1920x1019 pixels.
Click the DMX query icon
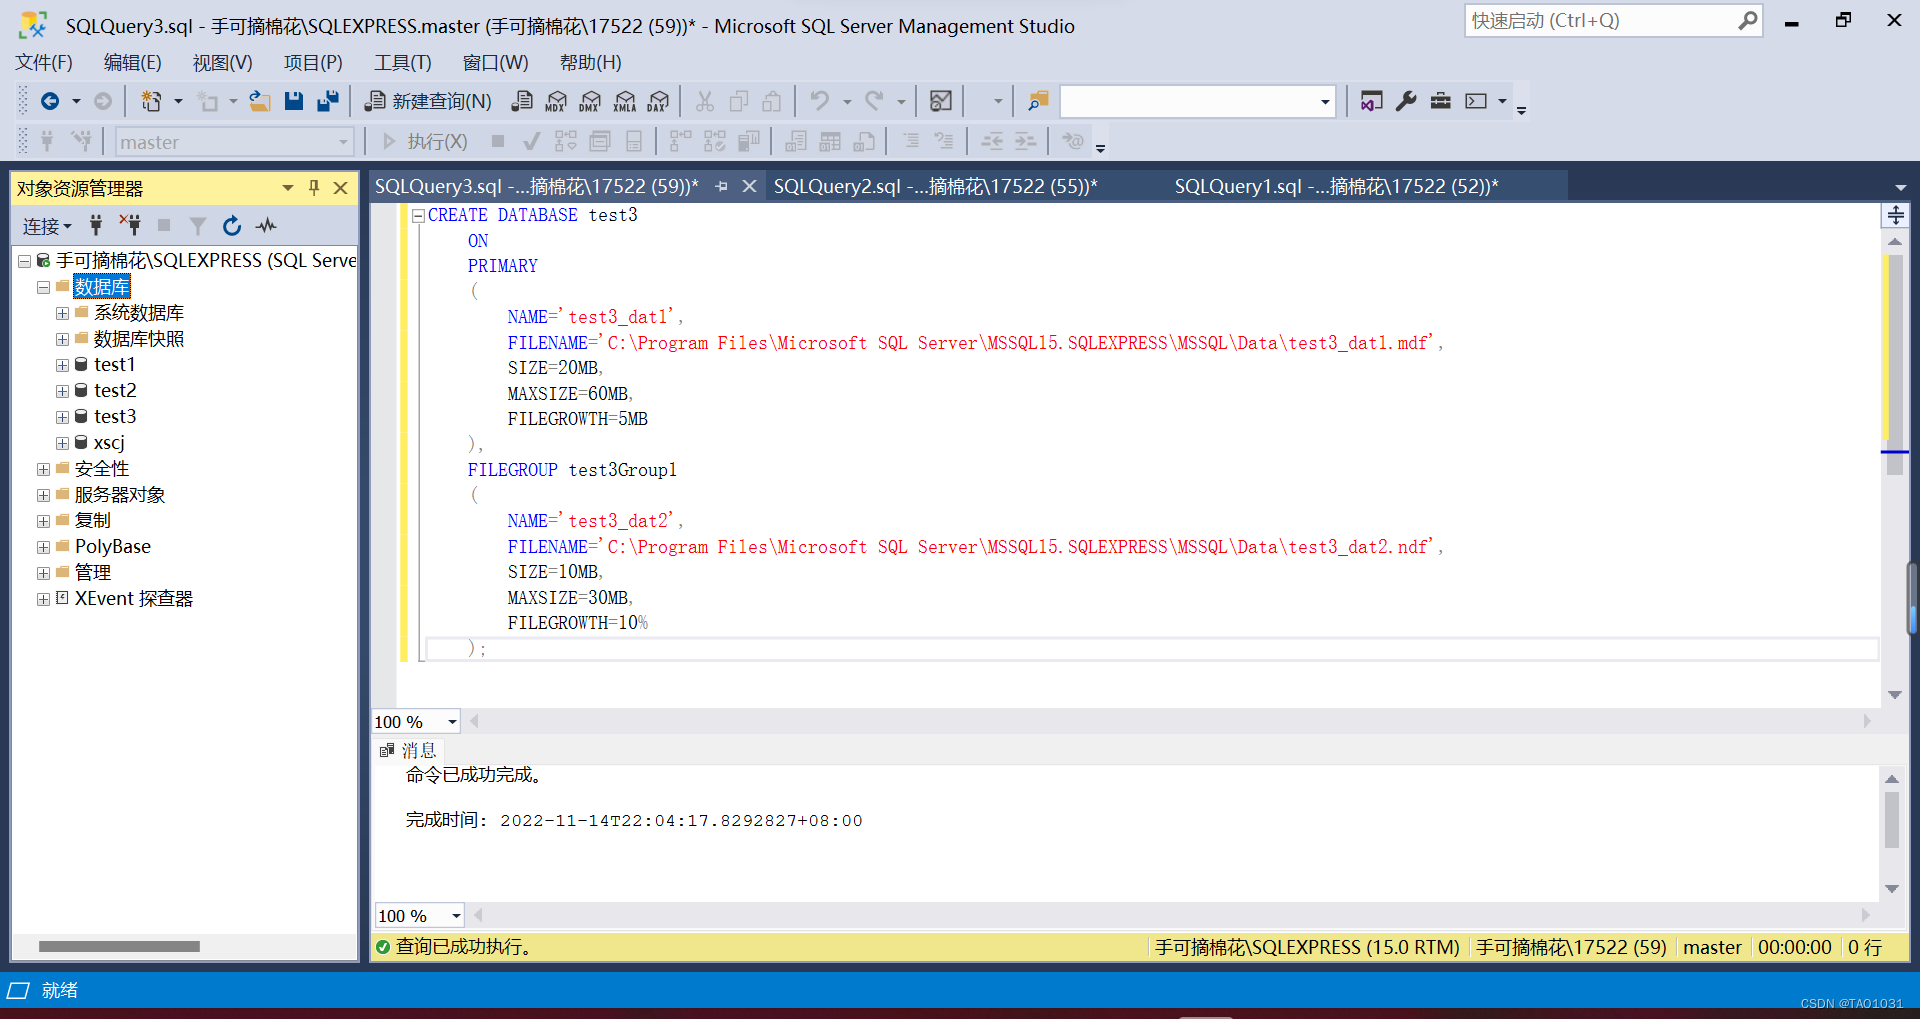pyautogui.click(x=590, y=101)
